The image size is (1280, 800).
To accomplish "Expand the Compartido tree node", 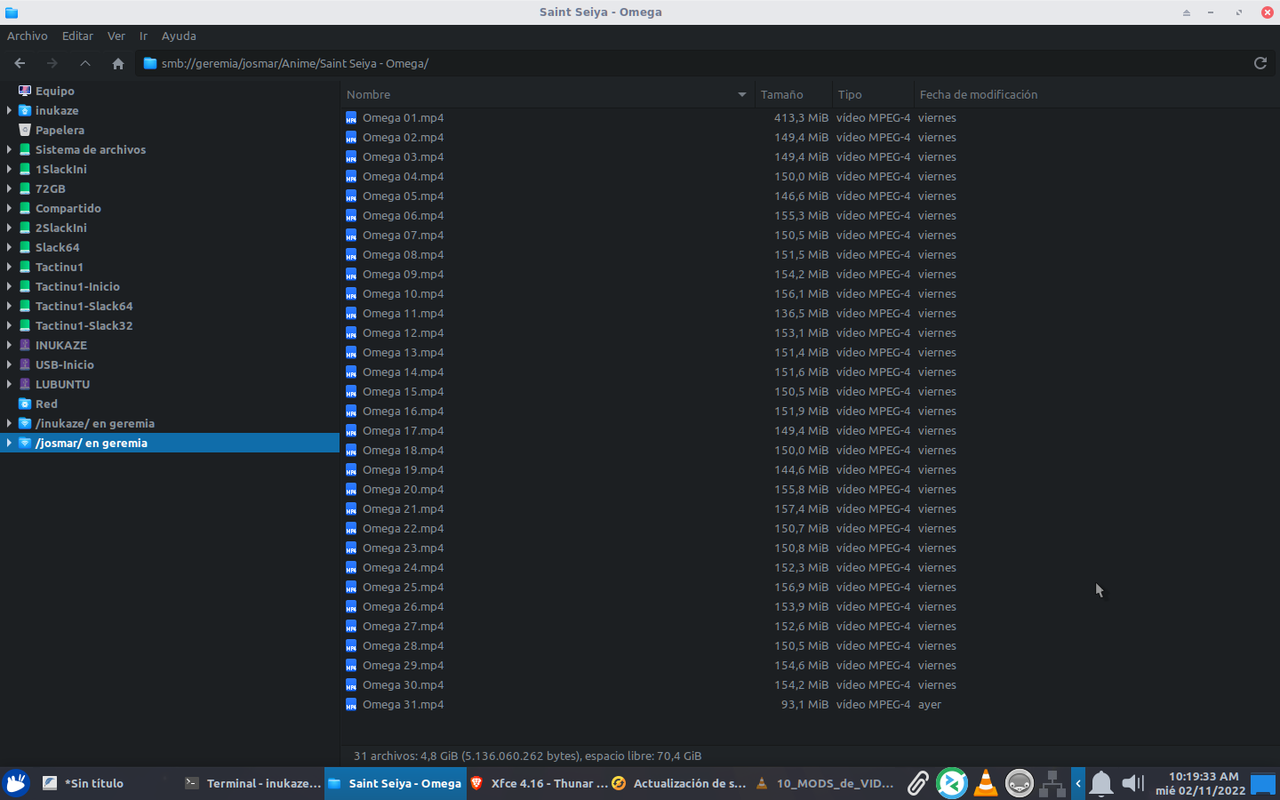I will (x=9, y=209).
